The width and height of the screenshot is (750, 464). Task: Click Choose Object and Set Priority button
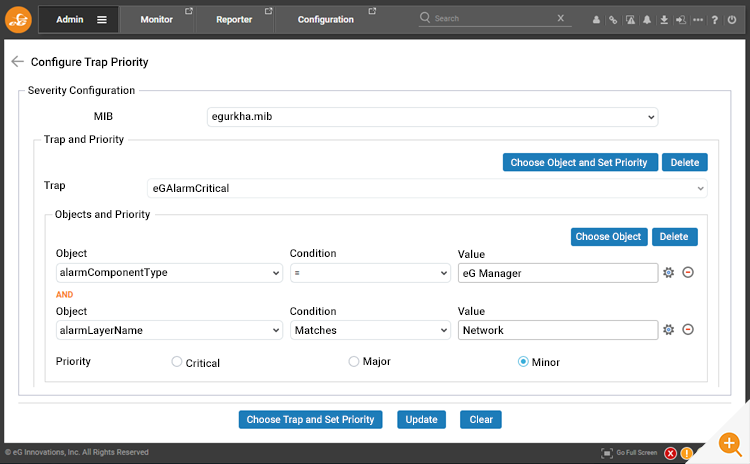(x=580, y=162)
